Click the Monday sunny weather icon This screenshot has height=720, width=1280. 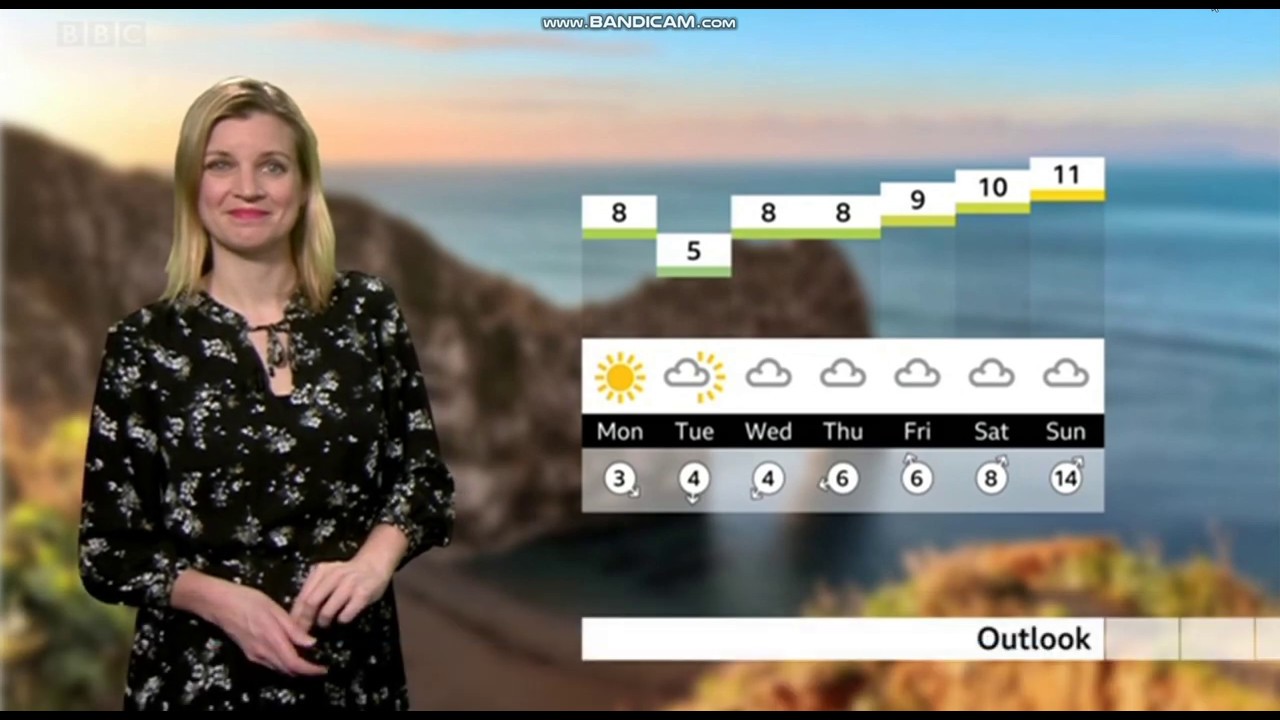tap(620, 377)
